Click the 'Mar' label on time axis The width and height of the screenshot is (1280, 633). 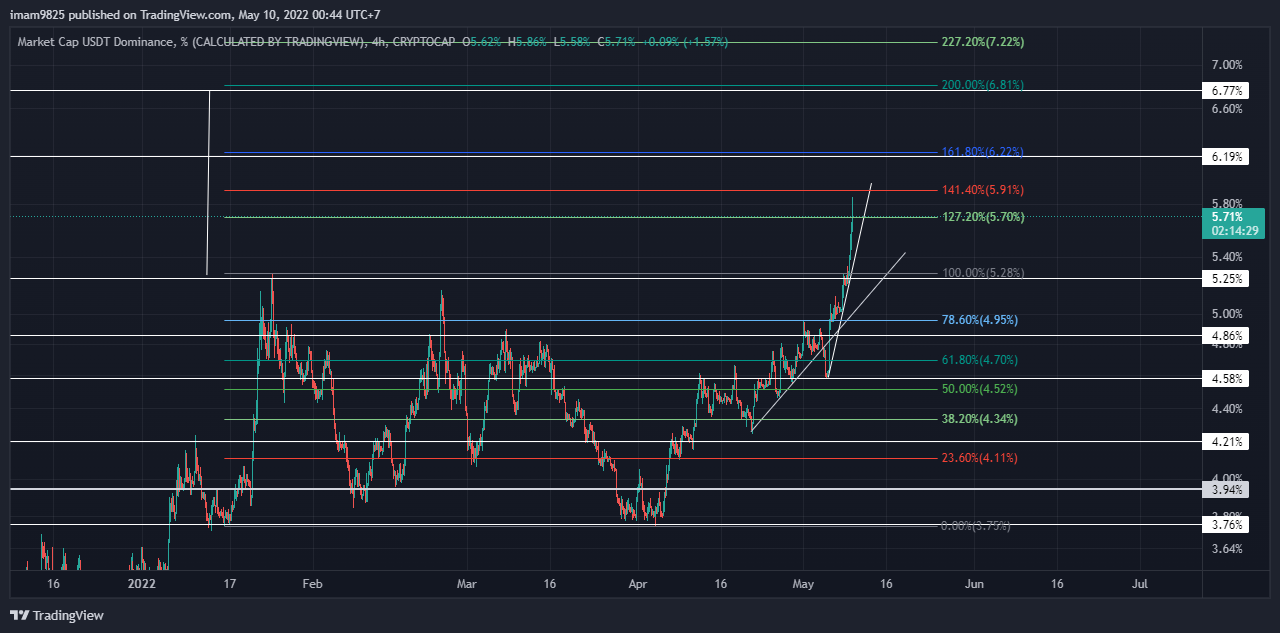(x=467, y=583)
